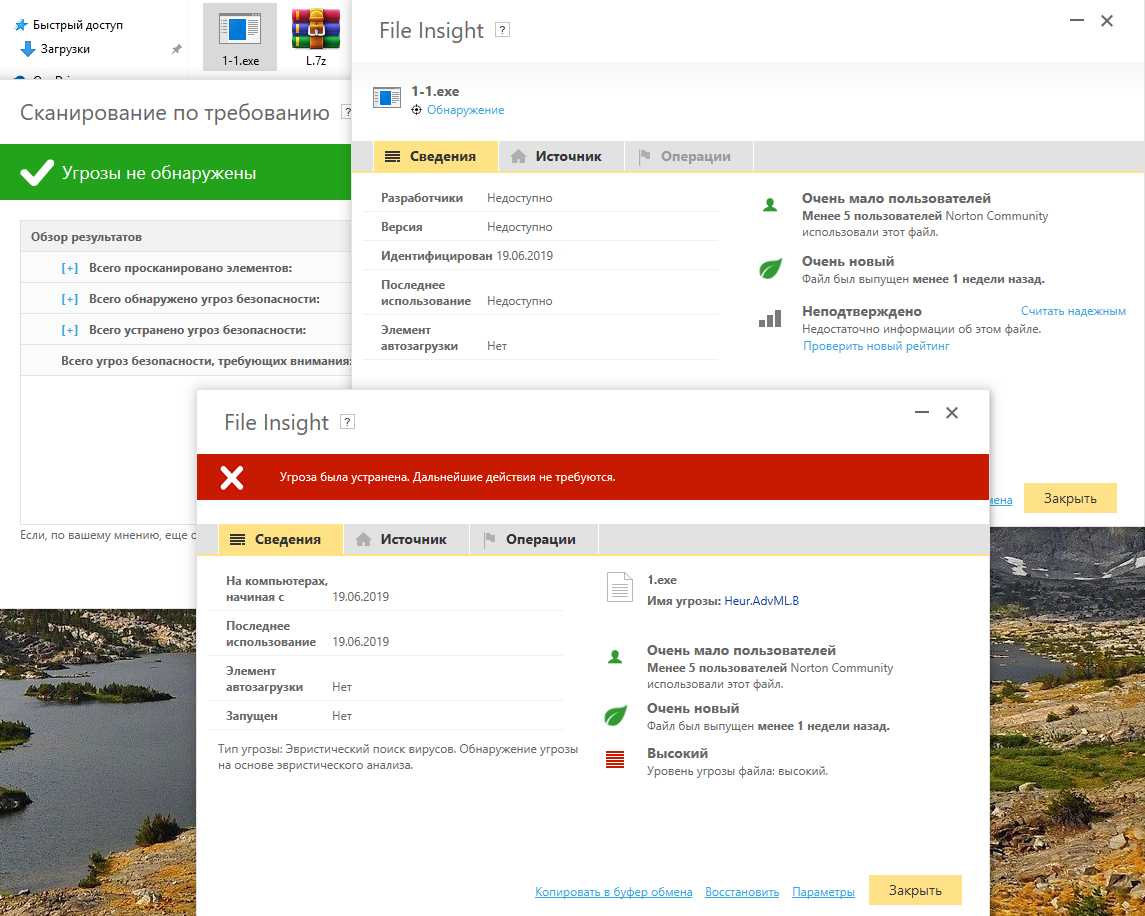Open help icon next to front File Insight title

(348, 421)
